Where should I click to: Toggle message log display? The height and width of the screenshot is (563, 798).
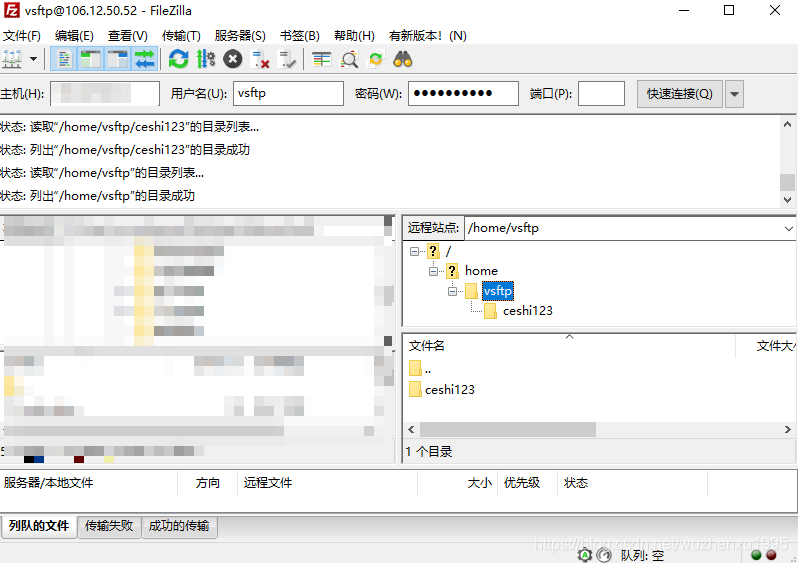[64, 59]
